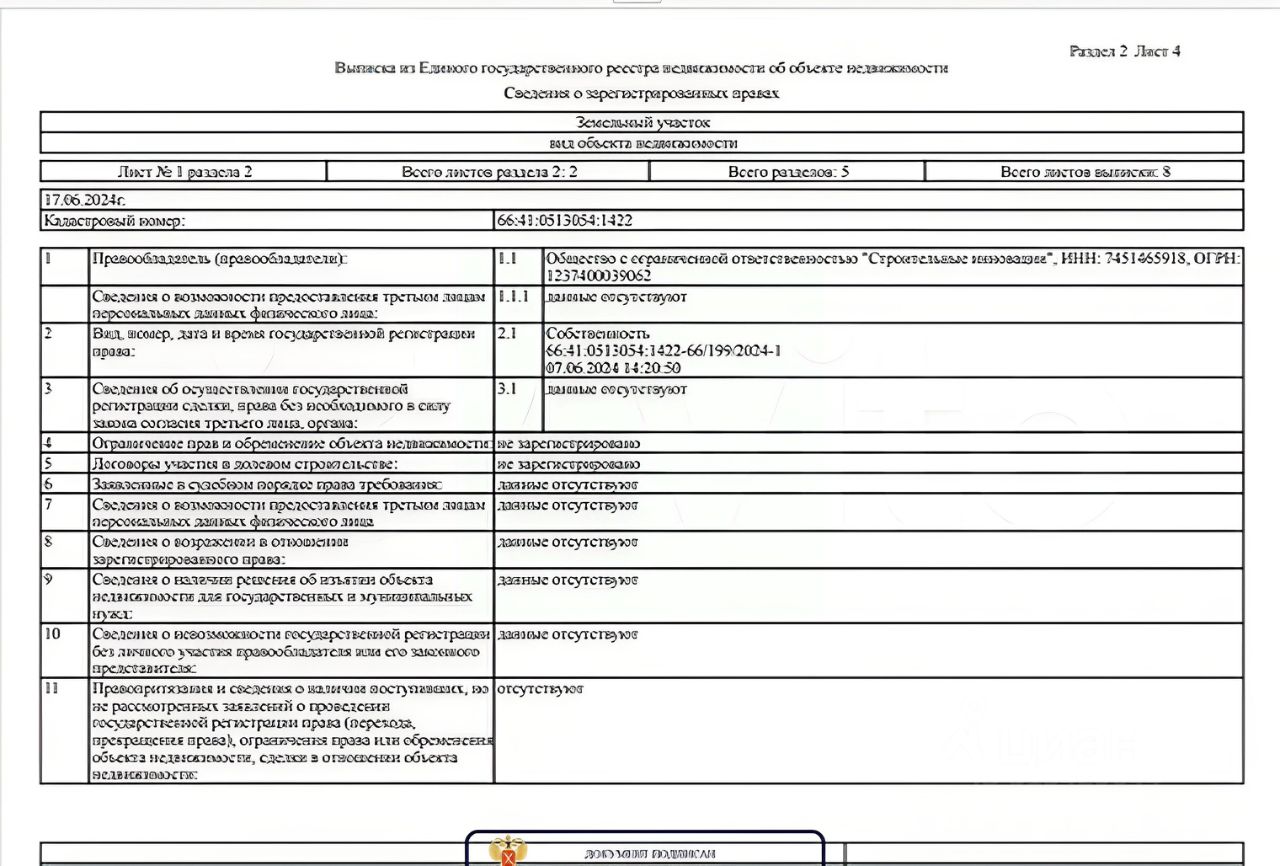The image size is (1280, 866).
Task: Click the value "отсутствуют" in row 11
Action: (540, 690)
